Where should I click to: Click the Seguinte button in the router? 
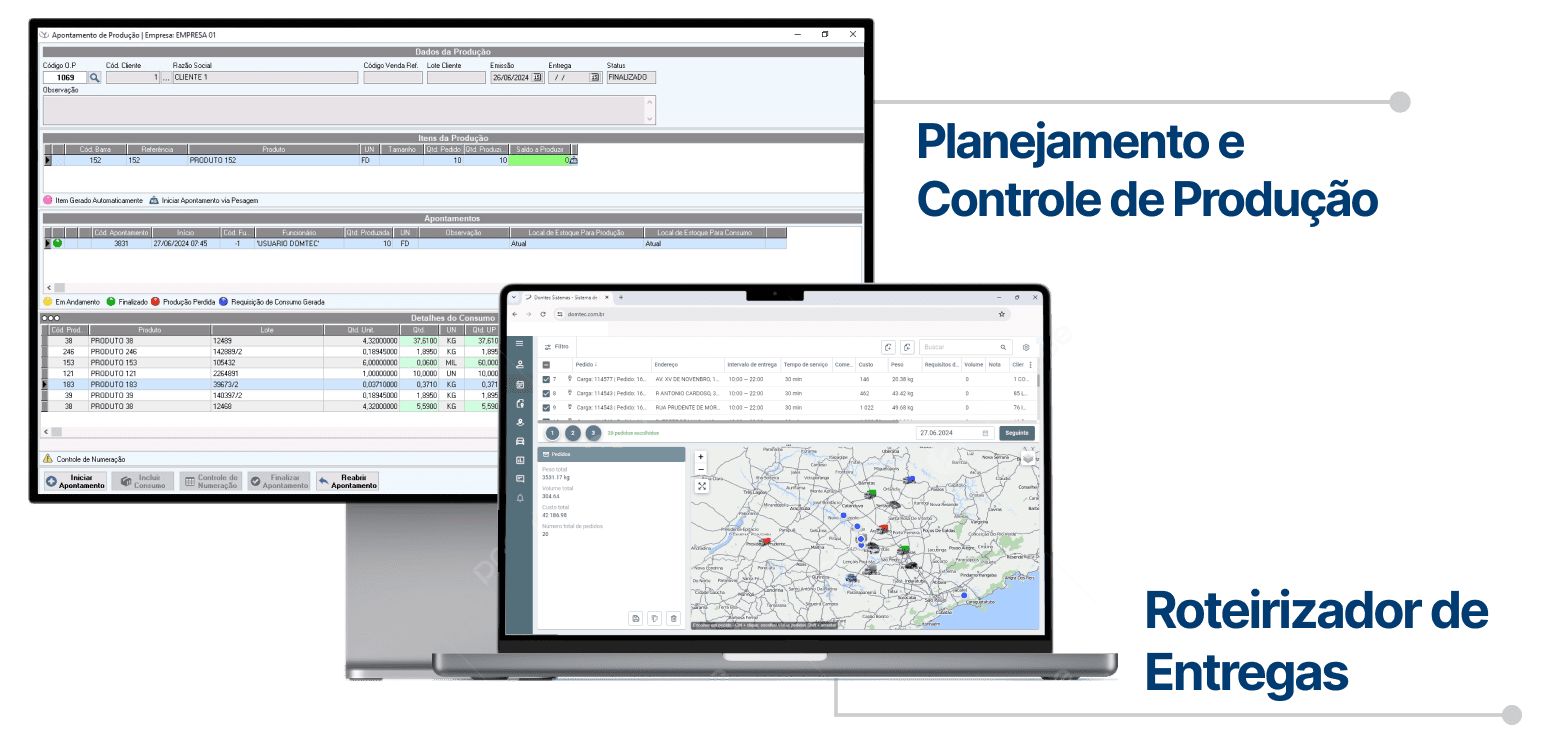pyautogui.click(x=1016, y=433)
